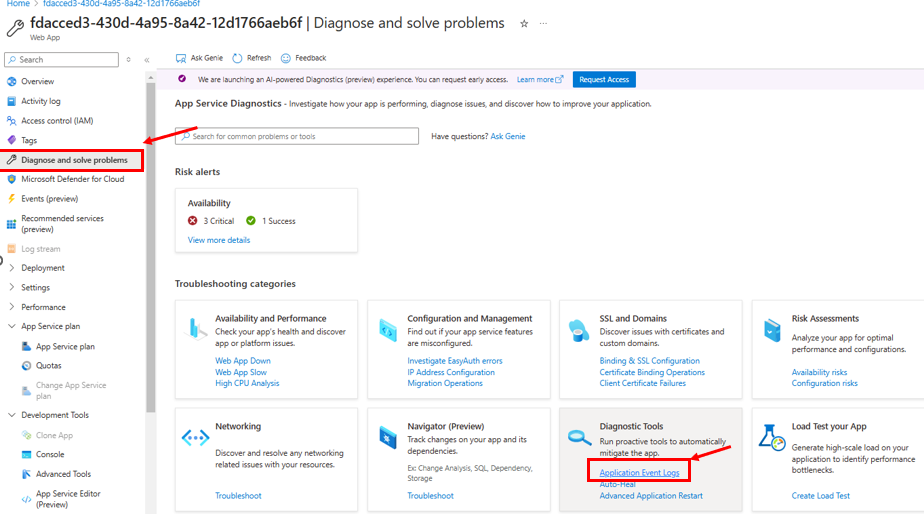Expand the Performance section in sidebar
924x514 pixels.
pos(12,307)
